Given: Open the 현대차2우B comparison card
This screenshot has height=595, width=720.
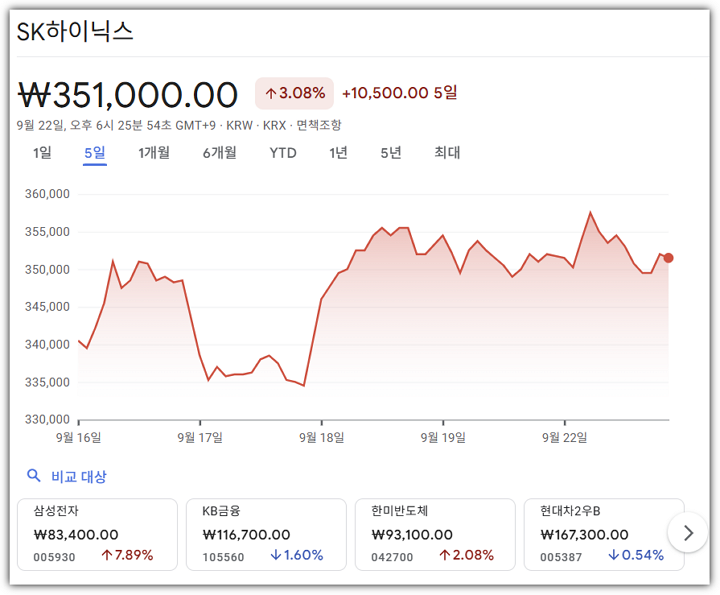Looking at the screenshot, I should click(604, 534).
